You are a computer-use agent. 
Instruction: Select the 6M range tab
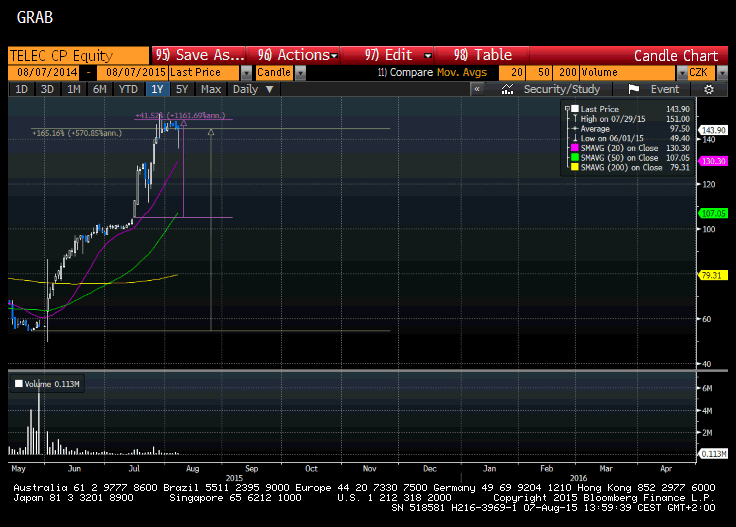pyautogui.click(x=100, y=89)
